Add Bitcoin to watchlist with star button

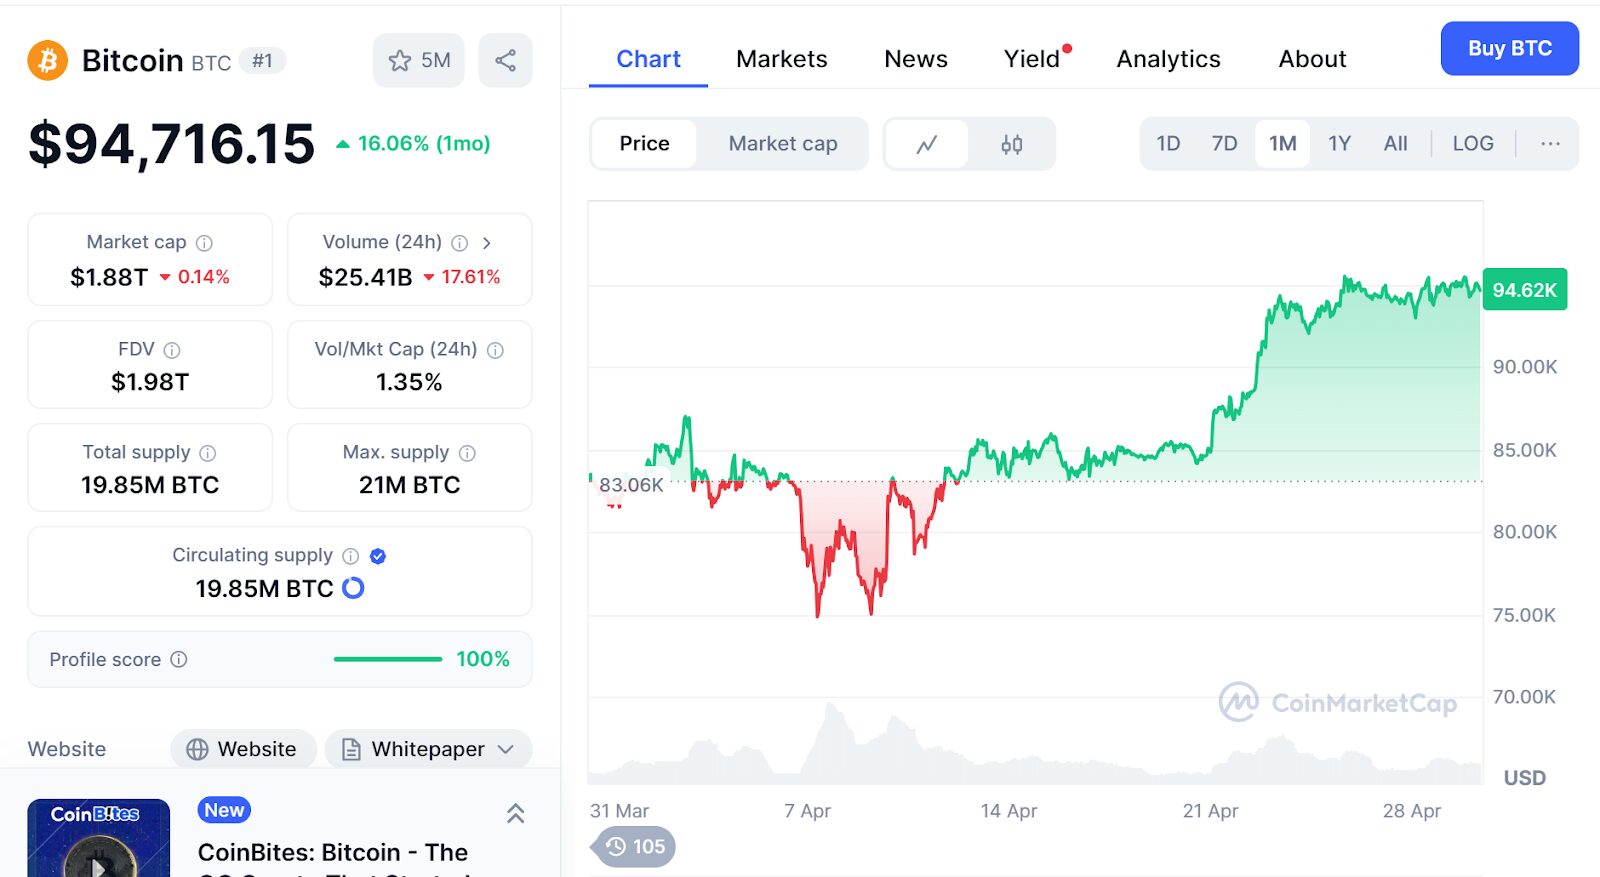[418, 61]
